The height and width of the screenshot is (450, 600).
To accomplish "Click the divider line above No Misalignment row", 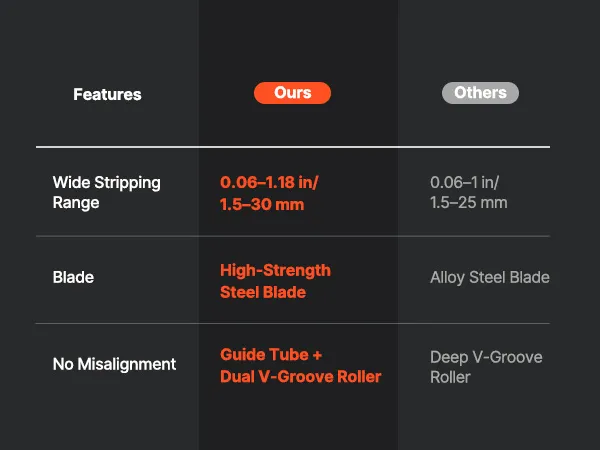I will tap(292, 323).
